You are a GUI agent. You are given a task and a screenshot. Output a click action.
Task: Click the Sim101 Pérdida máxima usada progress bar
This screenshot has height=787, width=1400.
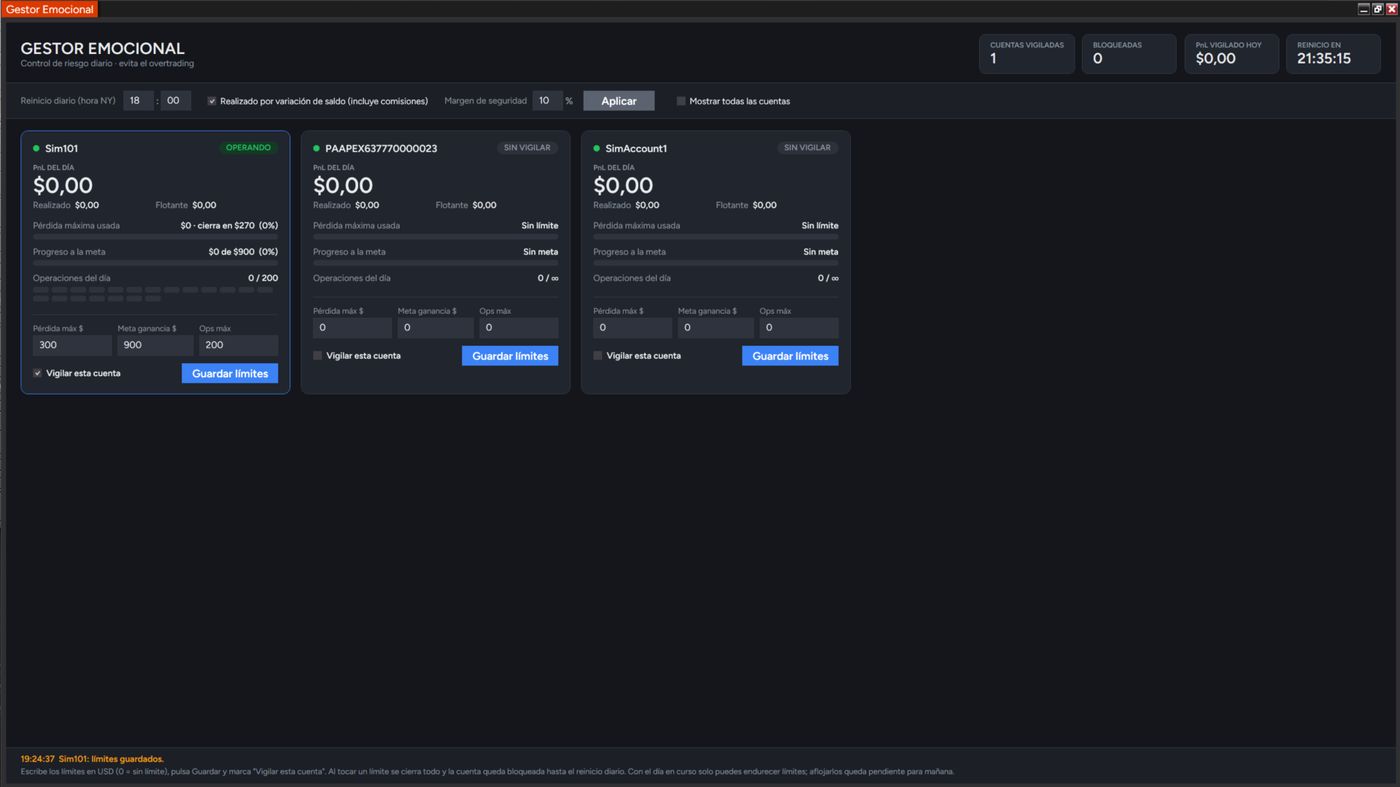coord(155,237)
